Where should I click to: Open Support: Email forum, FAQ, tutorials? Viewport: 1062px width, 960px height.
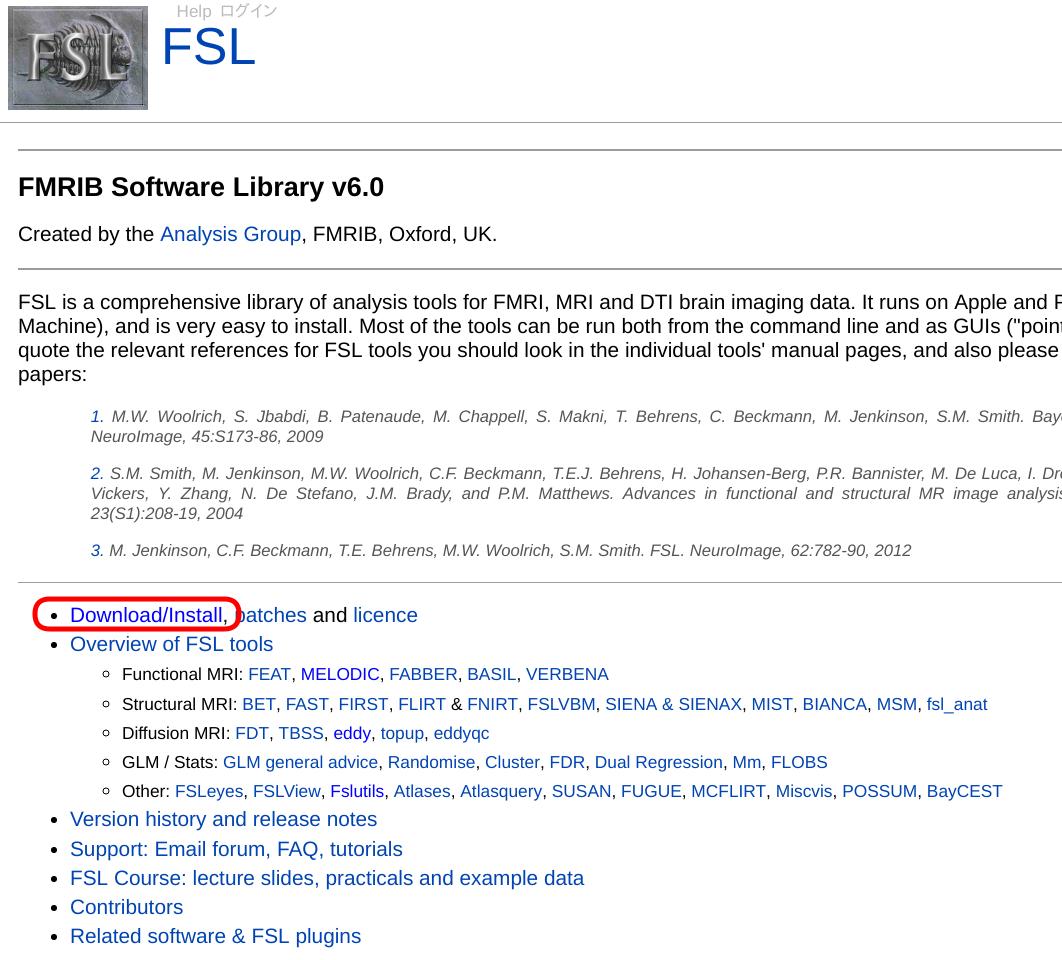point(236,849)
